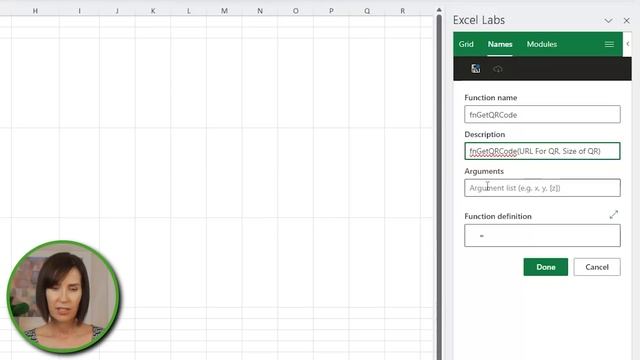
Task: Click the Done button
Action: (545, 267)
